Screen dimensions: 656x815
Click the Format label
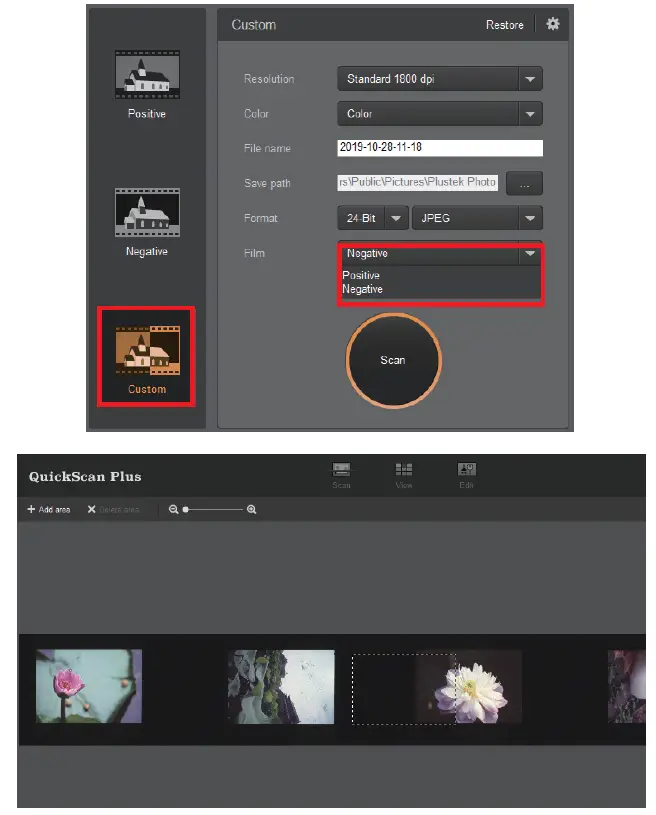260,218
